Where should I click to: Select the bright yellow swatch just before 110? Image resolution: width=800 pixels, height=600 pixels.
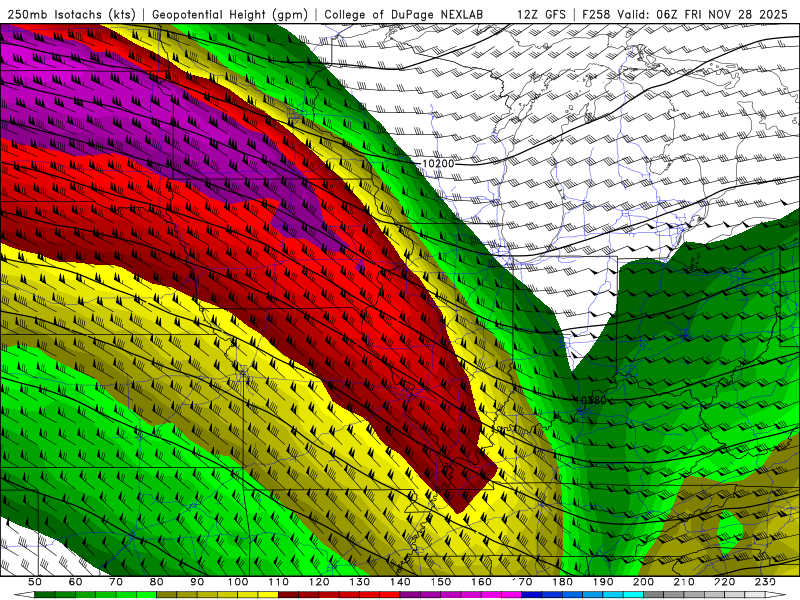(268, 594)
